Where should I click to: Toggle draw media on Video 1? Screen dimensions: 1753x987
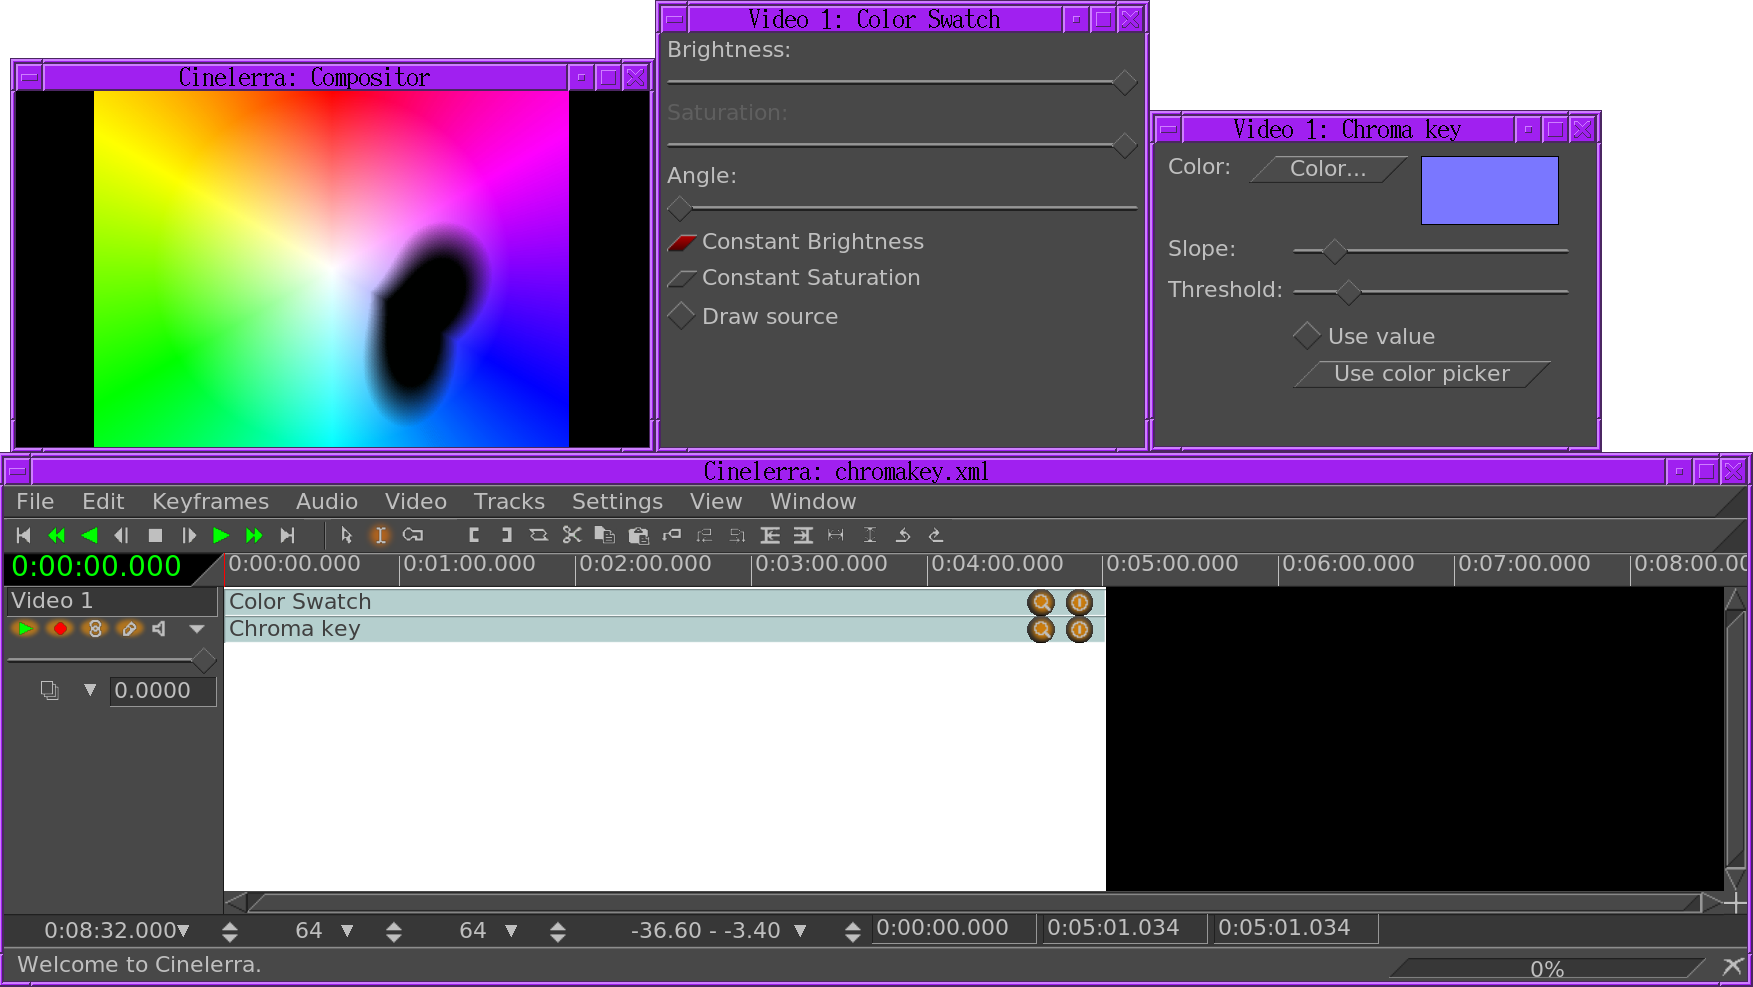click(x=129, y=629)
